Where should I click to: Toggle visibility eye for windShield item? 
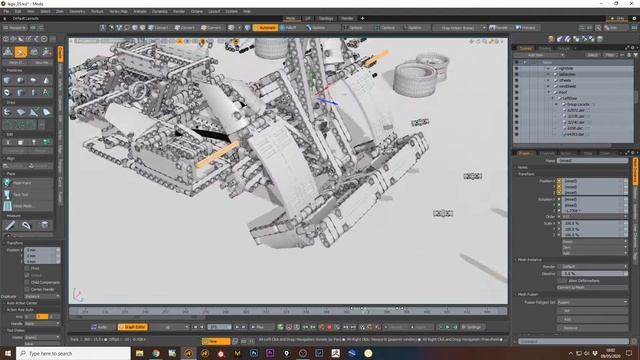click(516, 86)
